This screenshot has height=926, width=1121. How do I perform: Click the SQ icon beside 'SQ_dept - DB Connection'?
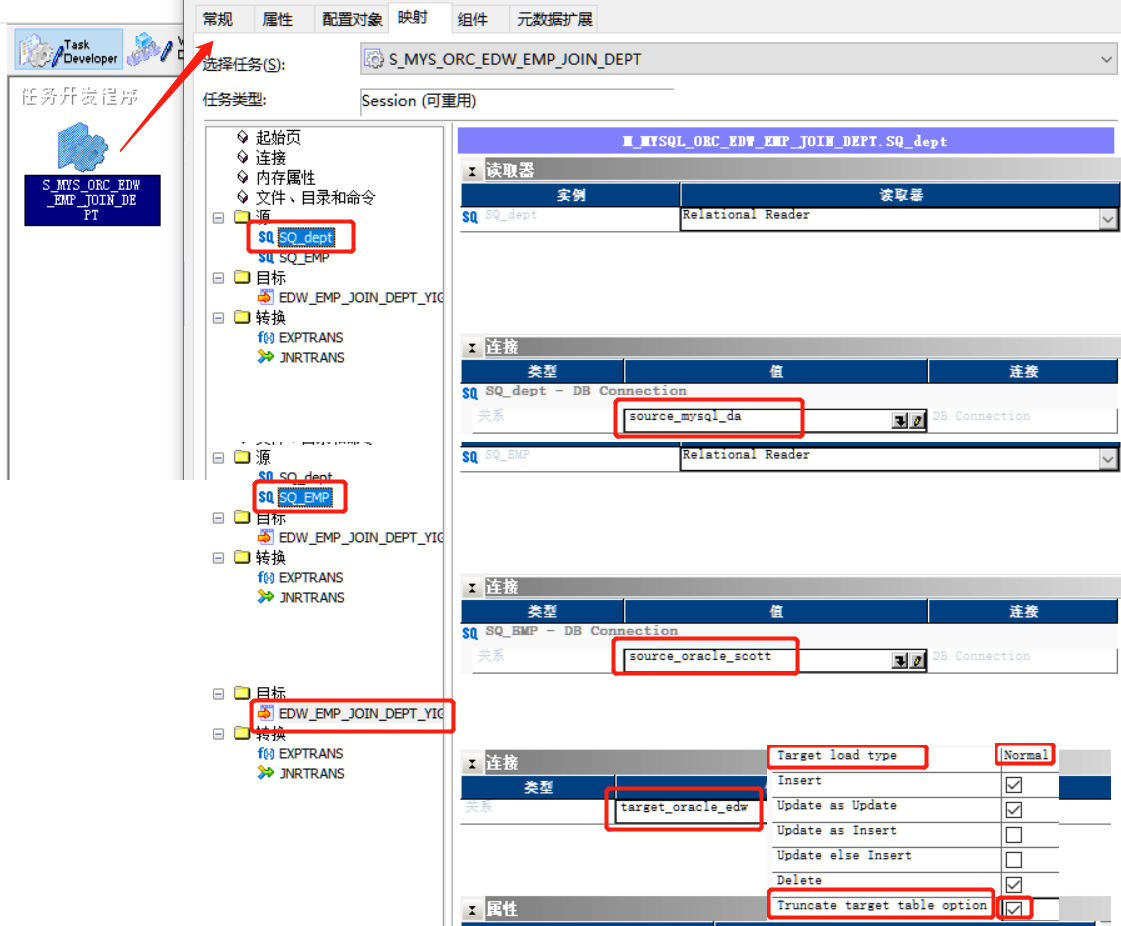(470, 393)
